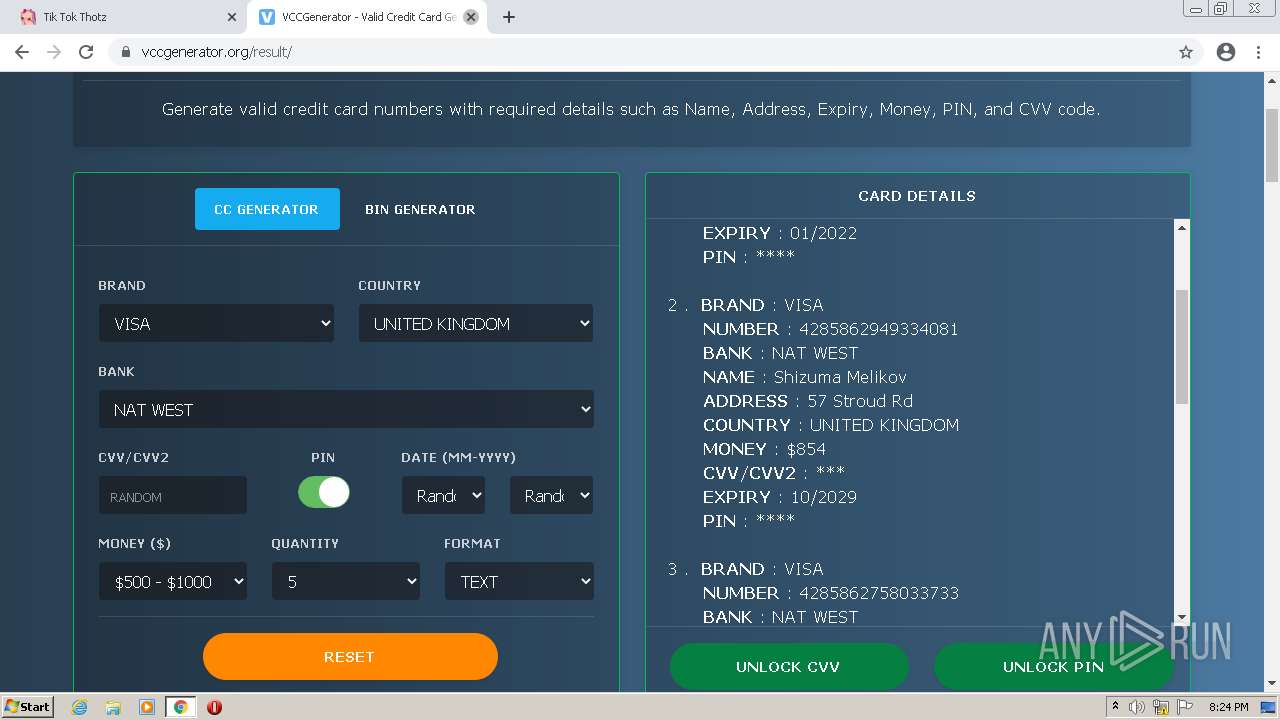
Task: Click the money value $854
Action: point(806,449)
